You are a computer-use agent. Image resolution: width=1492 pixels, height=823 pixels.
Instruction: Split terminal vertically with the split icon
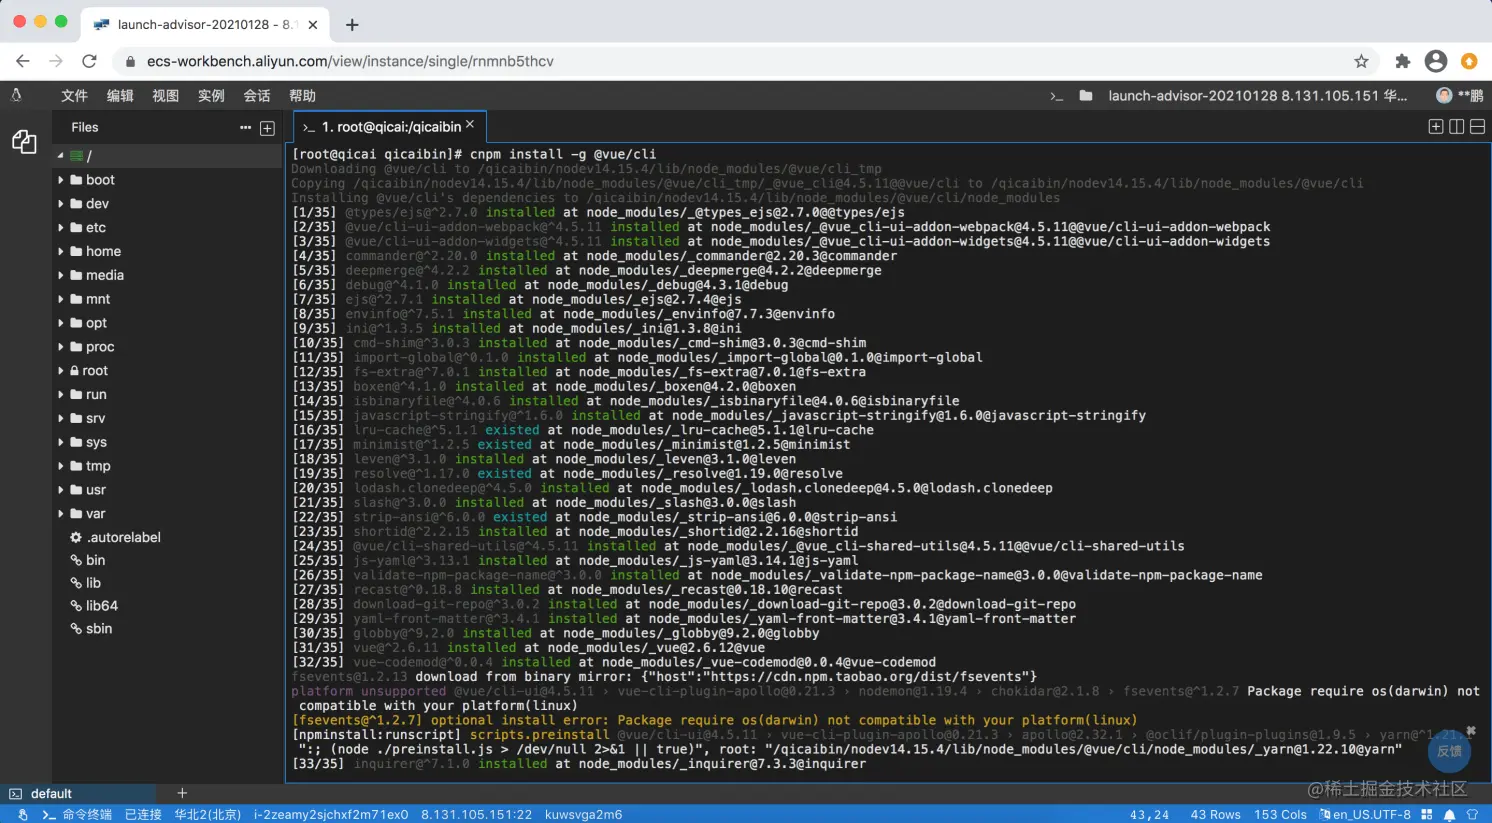1457,126
